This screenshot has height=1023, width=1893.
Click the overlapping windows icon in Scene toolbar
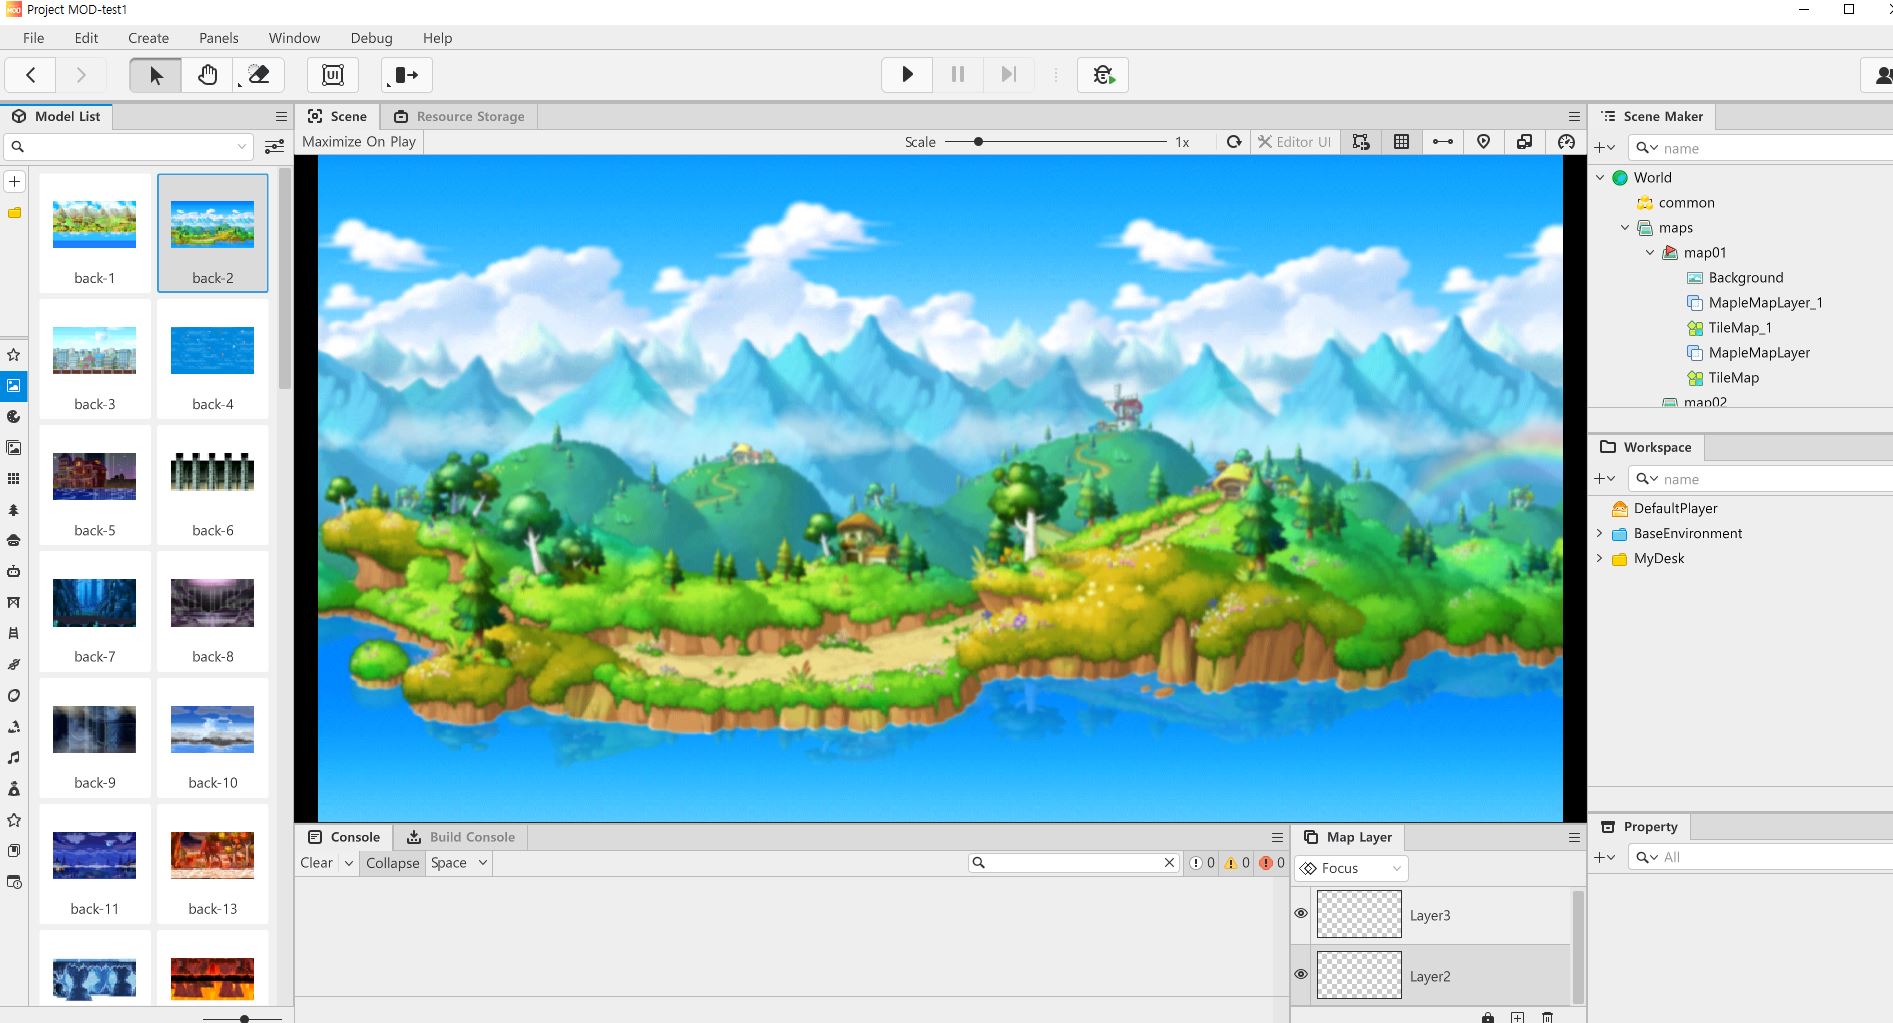(x=1524, y=142)
